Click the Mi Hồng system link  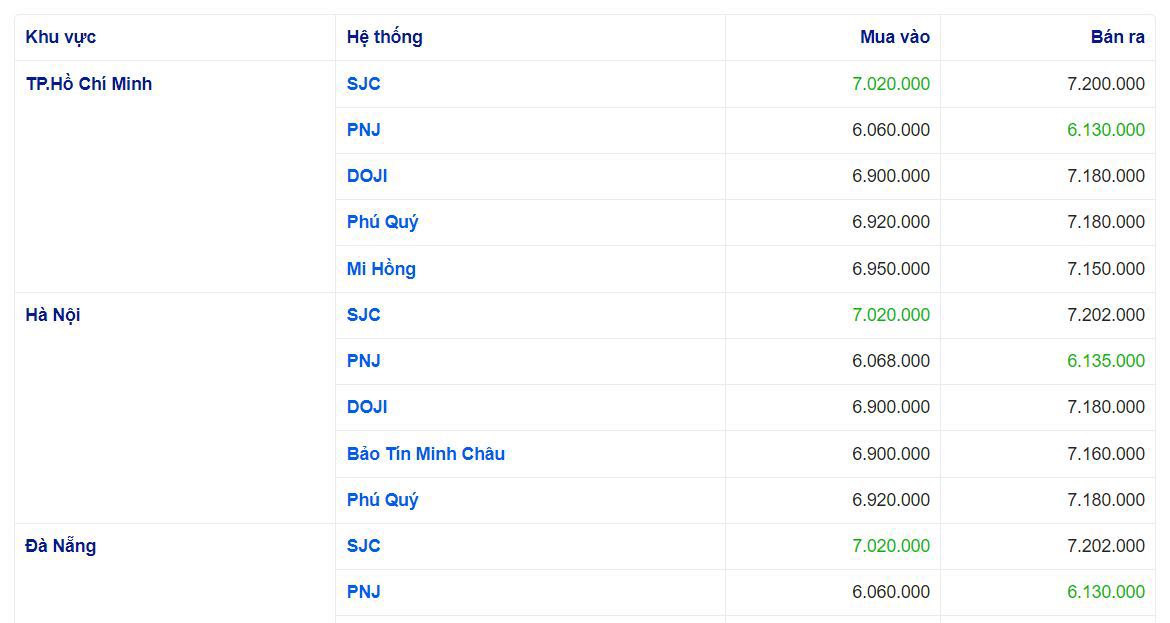[381, 269]
